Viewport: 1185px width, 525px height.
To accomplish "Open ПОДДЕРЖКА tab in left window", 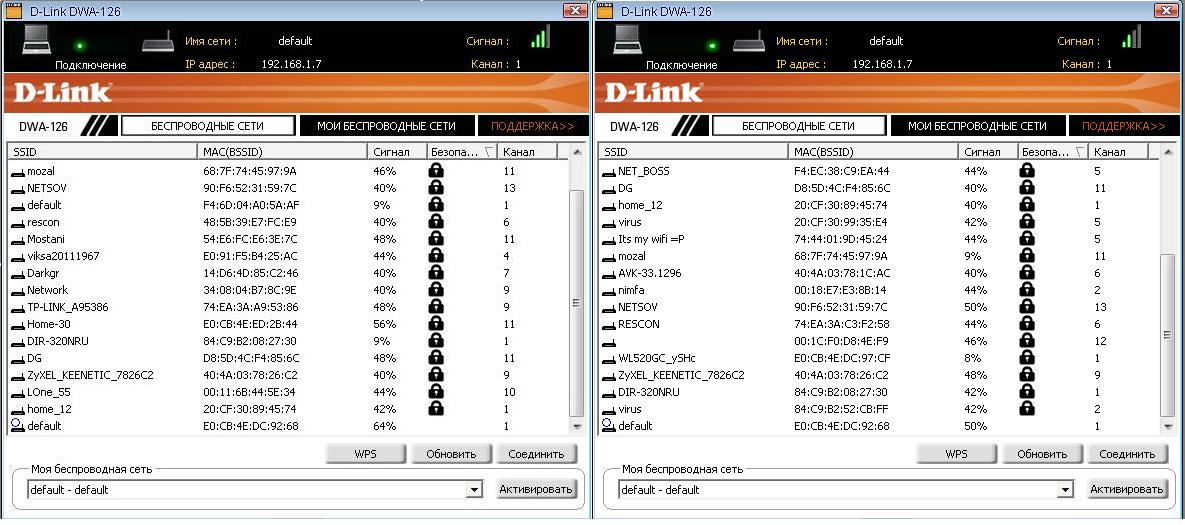I will tap(532, 126).
